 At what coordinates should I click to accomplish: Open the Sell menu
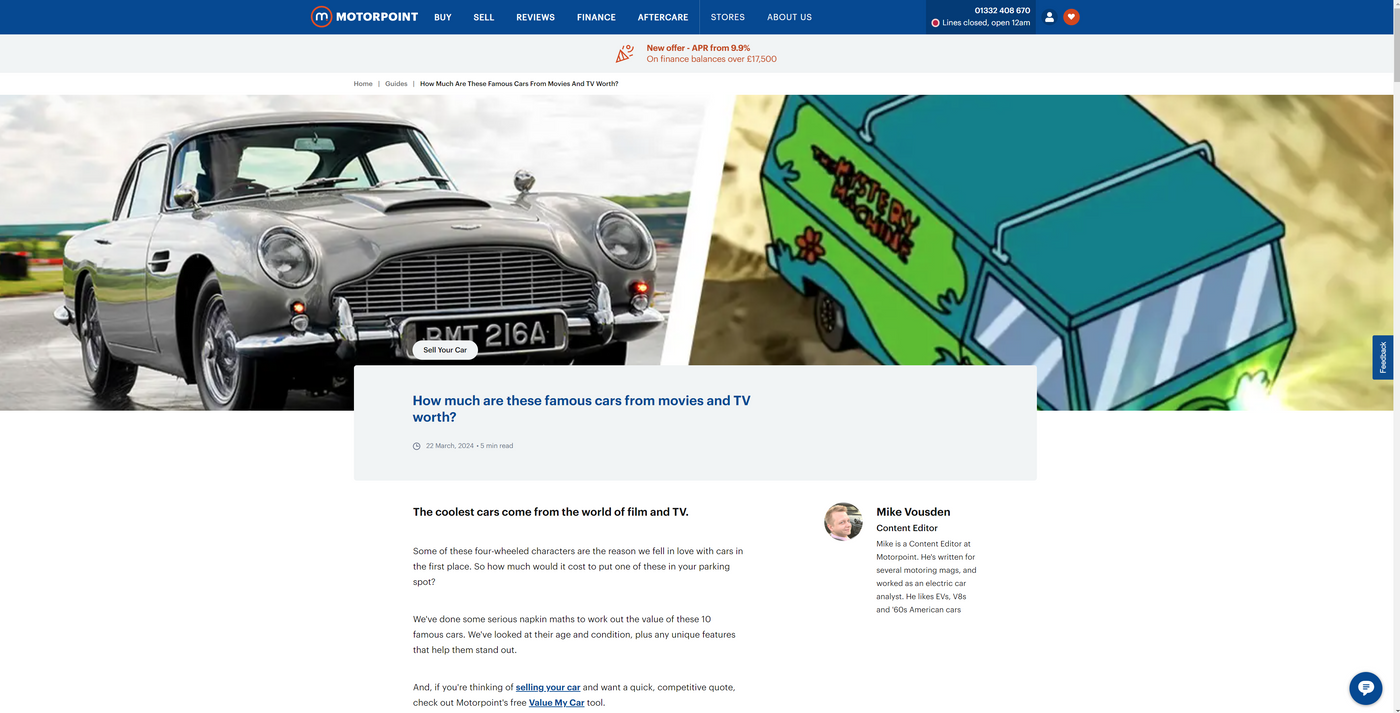[x=484, y=17]
